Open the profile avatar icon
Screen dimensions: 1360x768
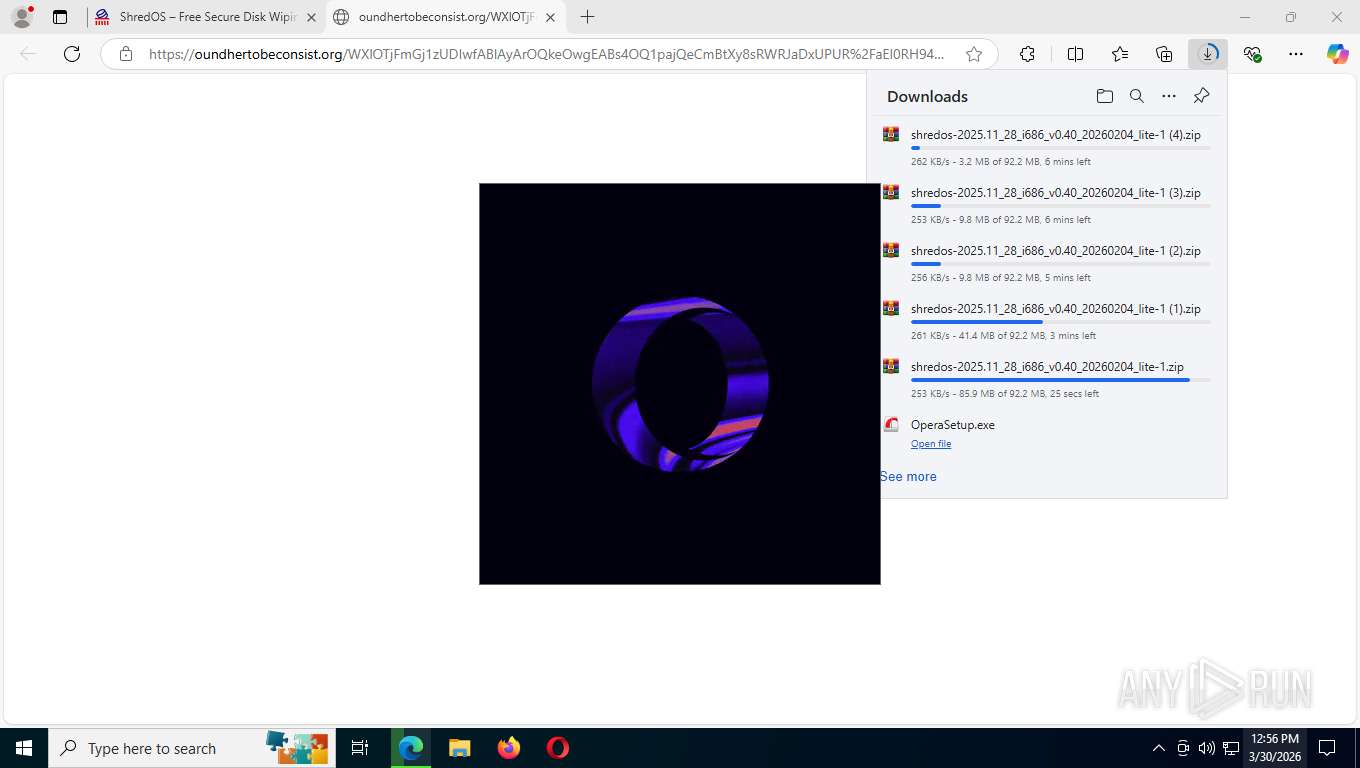click(x=22, y=17)
